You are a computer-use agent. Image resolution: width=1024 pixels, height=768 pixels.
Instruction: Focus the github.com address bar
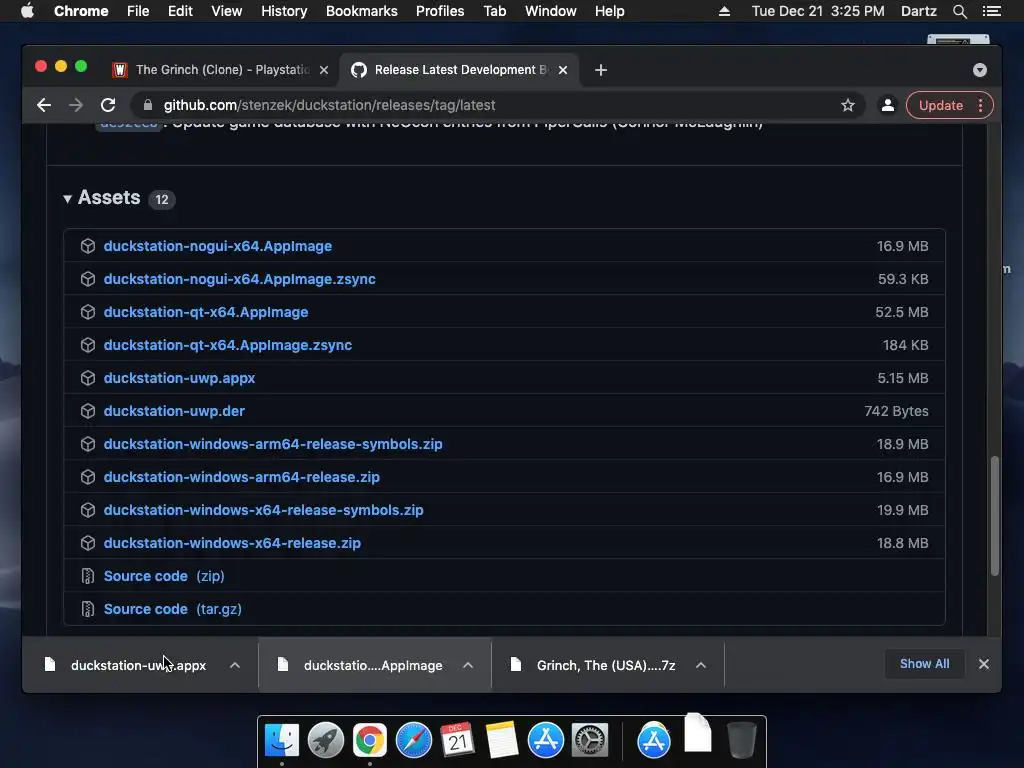coord(496,105)
